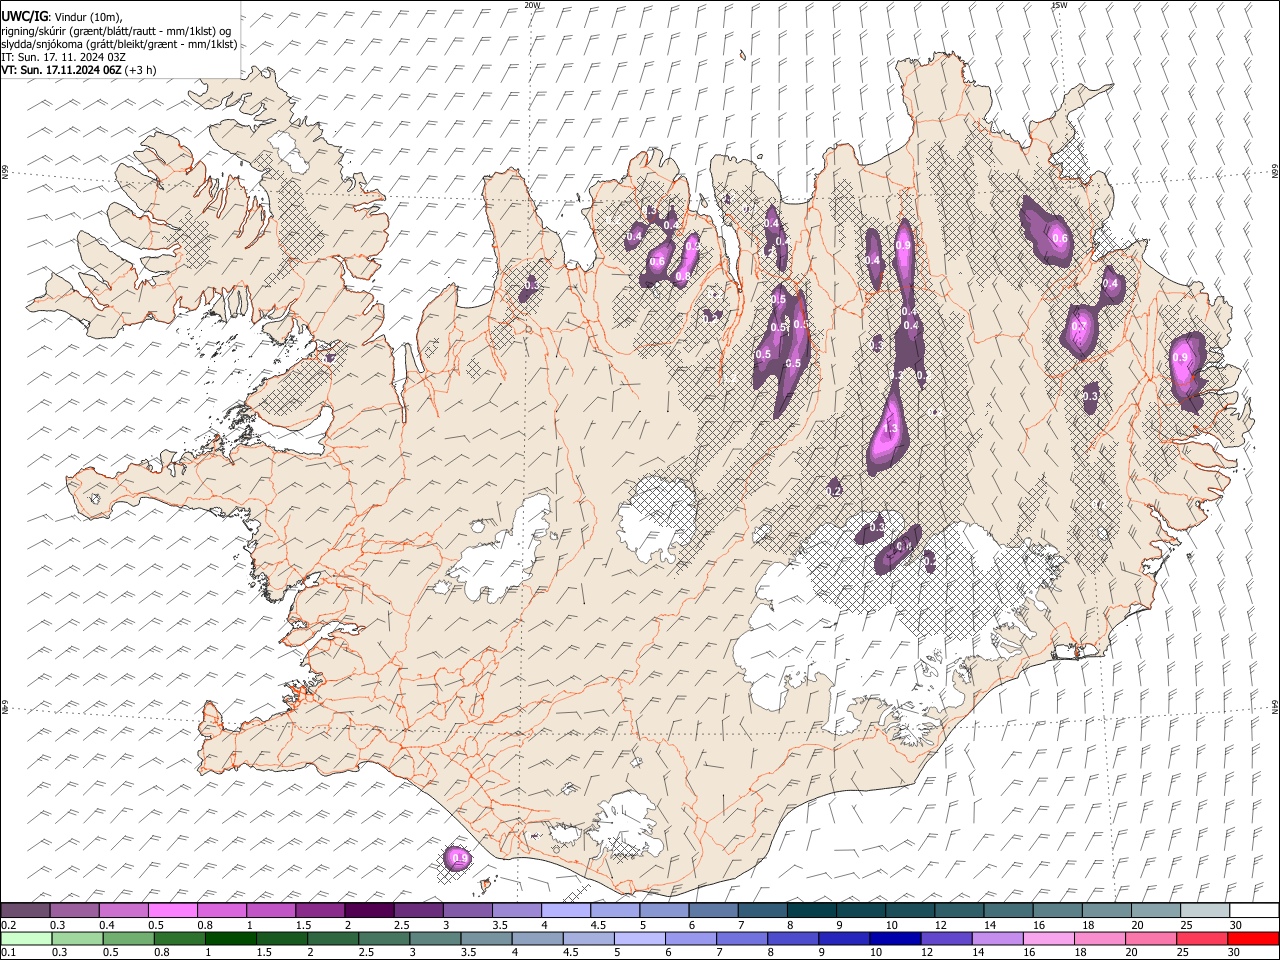The image size is (1280, 960).
Task: Click the grey-teal 16–18 swatch in top legend bar
Action: pyautogui.click(x=1056, y=911)
